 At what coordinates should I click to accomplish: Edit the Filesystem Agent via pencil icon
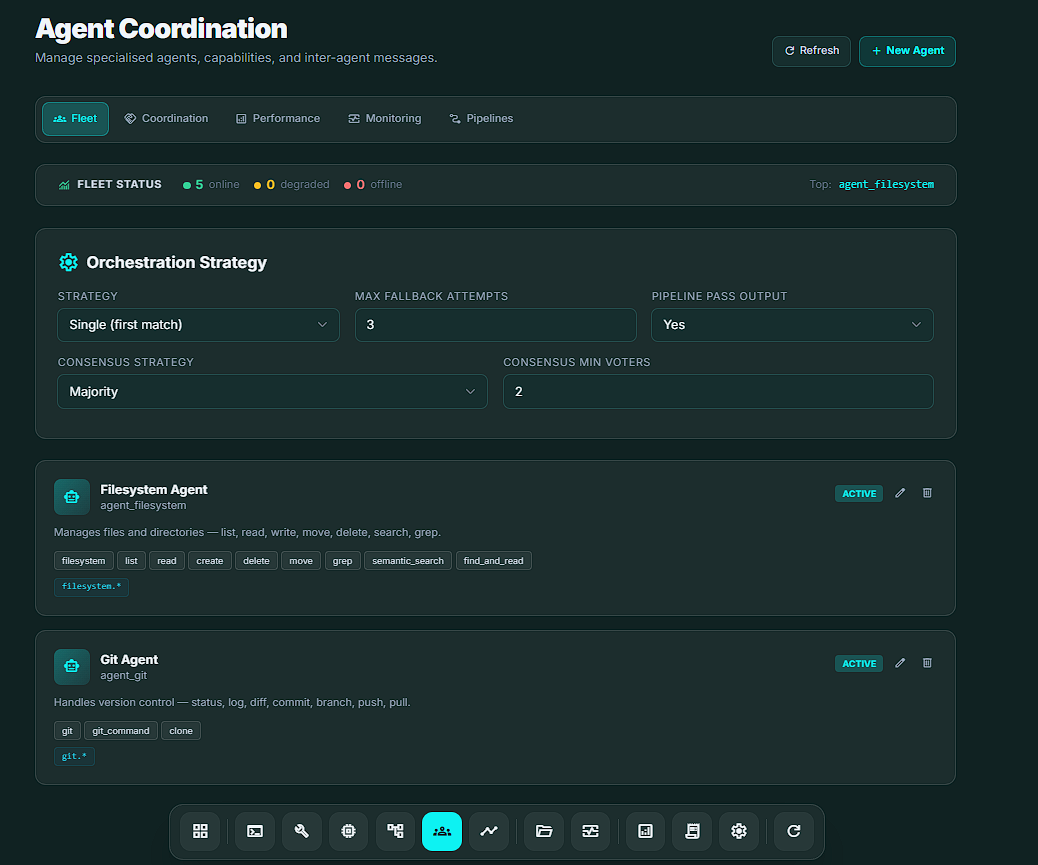(x=900, y=493)
